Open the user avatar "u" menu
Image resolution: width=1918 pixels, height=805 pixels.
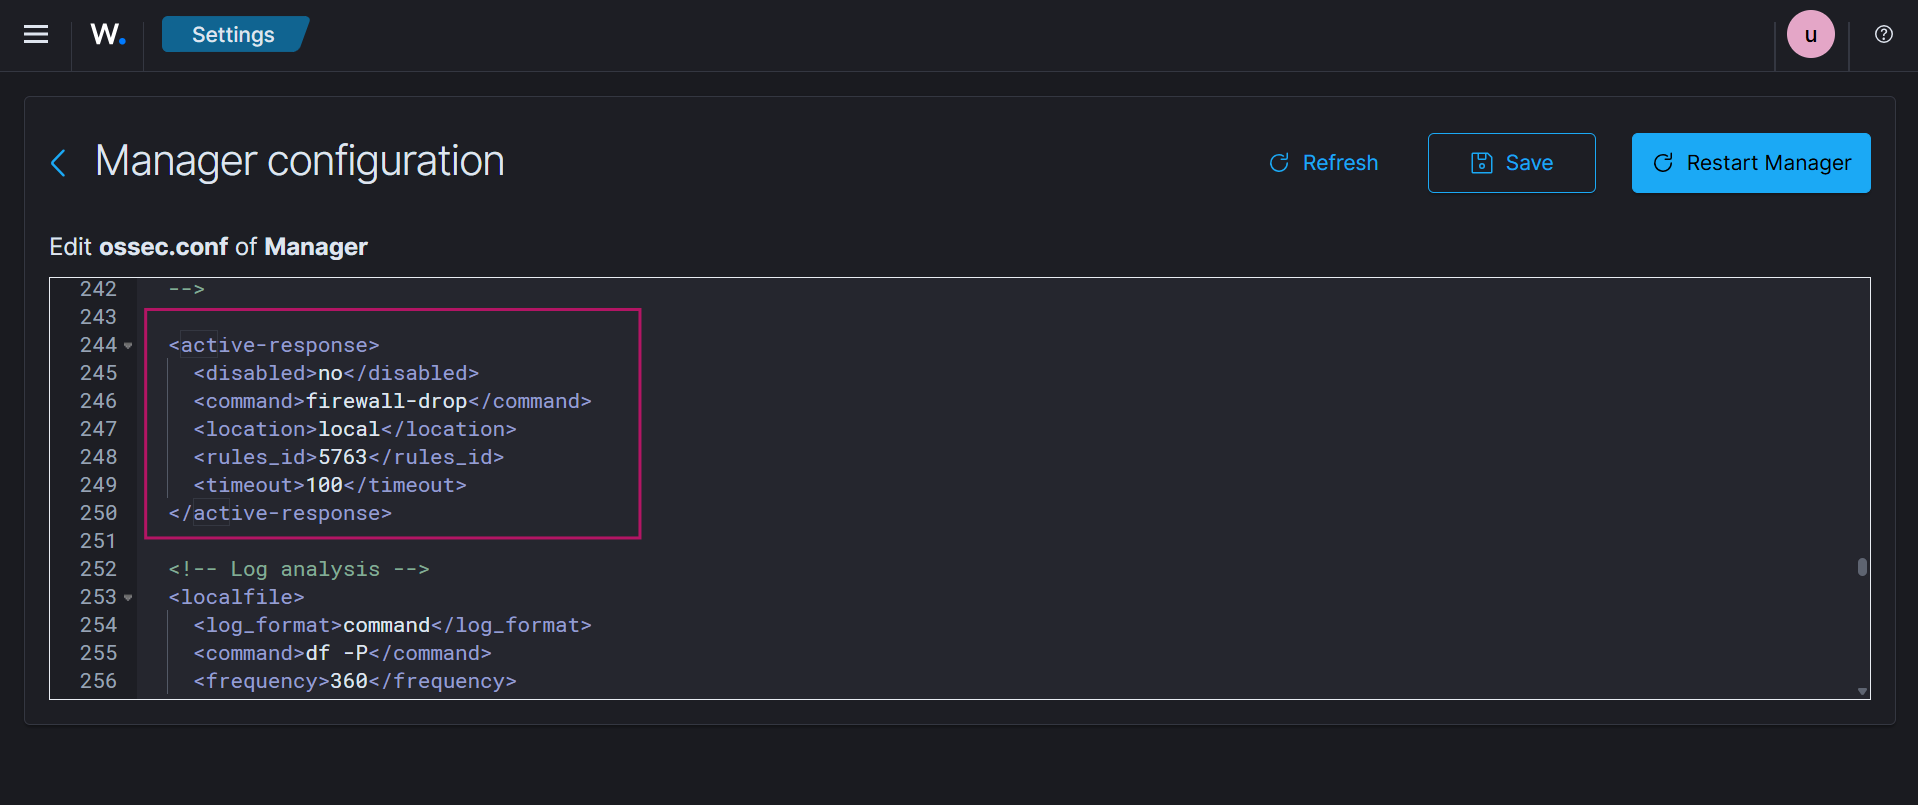pos(1810,35)
